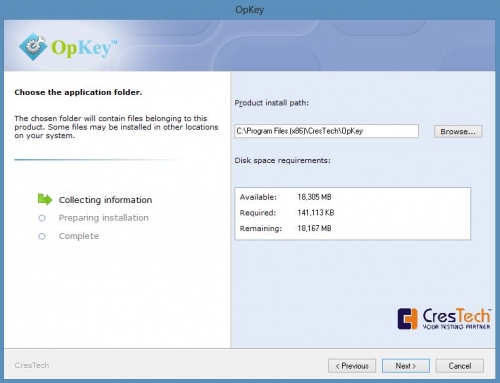The width and height of the screenshot is (500, 383).
Task: Click the Required disk space value
Action: point(316,213)
